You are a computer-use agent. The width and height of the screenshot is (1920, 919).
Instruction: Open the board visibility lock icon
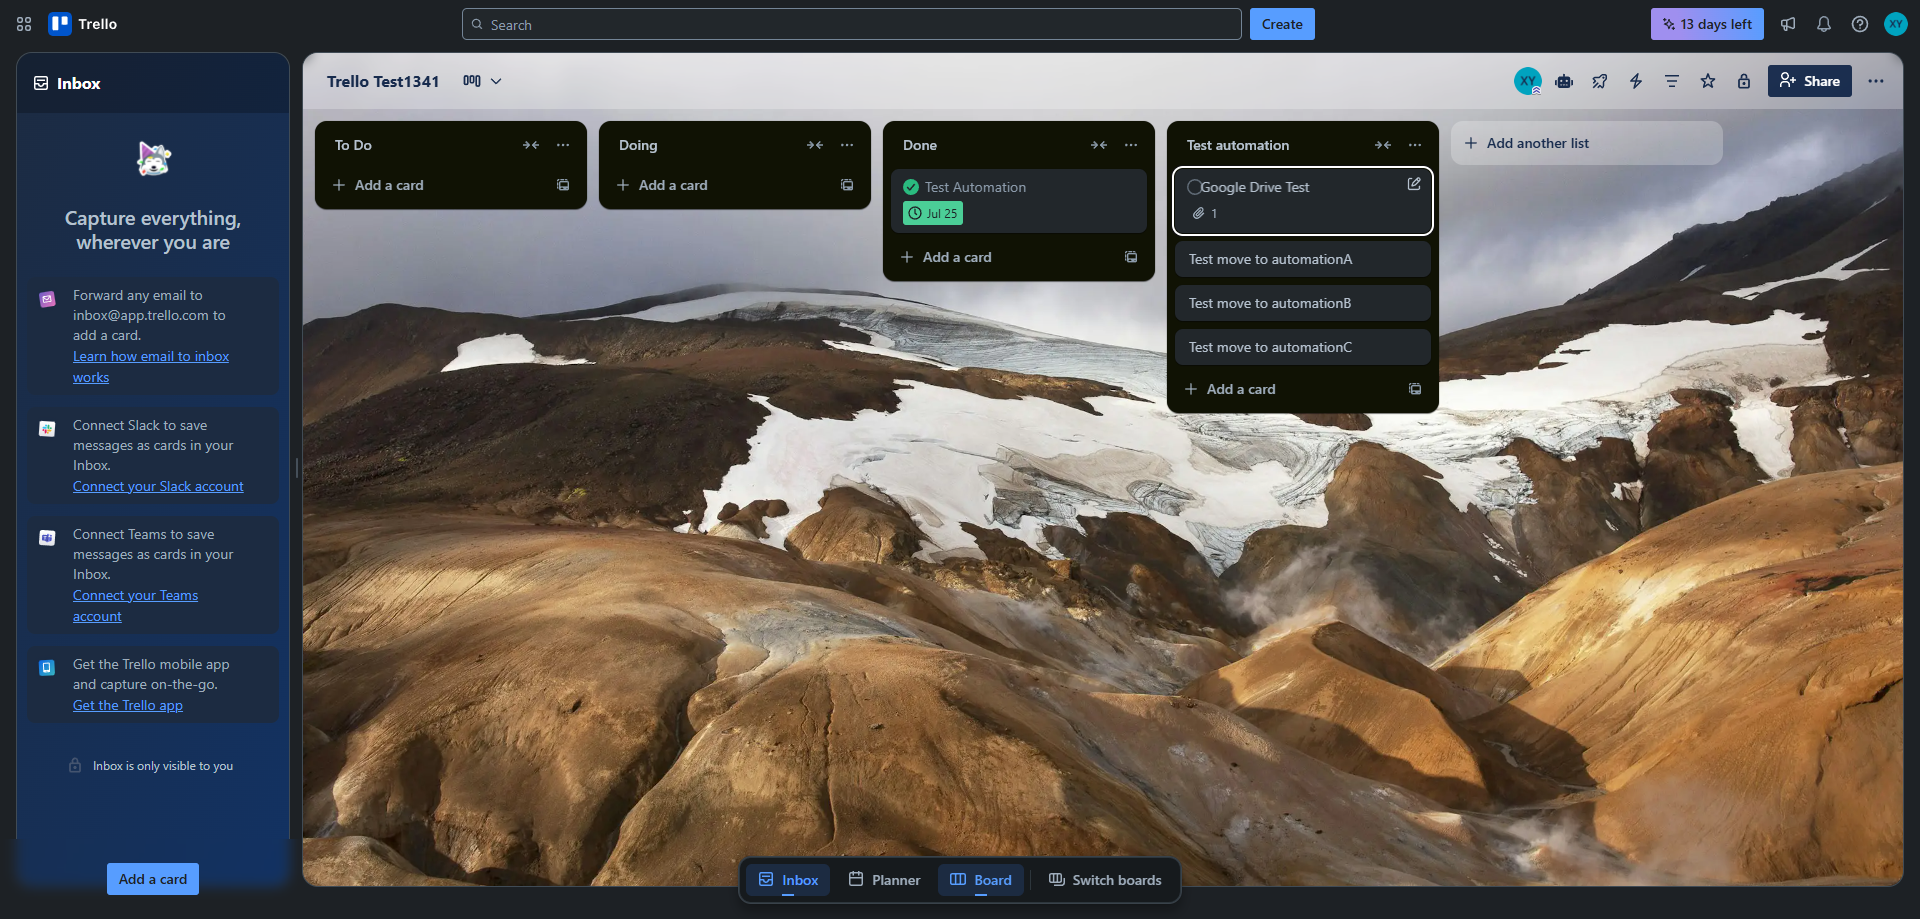pos(1744,81)
